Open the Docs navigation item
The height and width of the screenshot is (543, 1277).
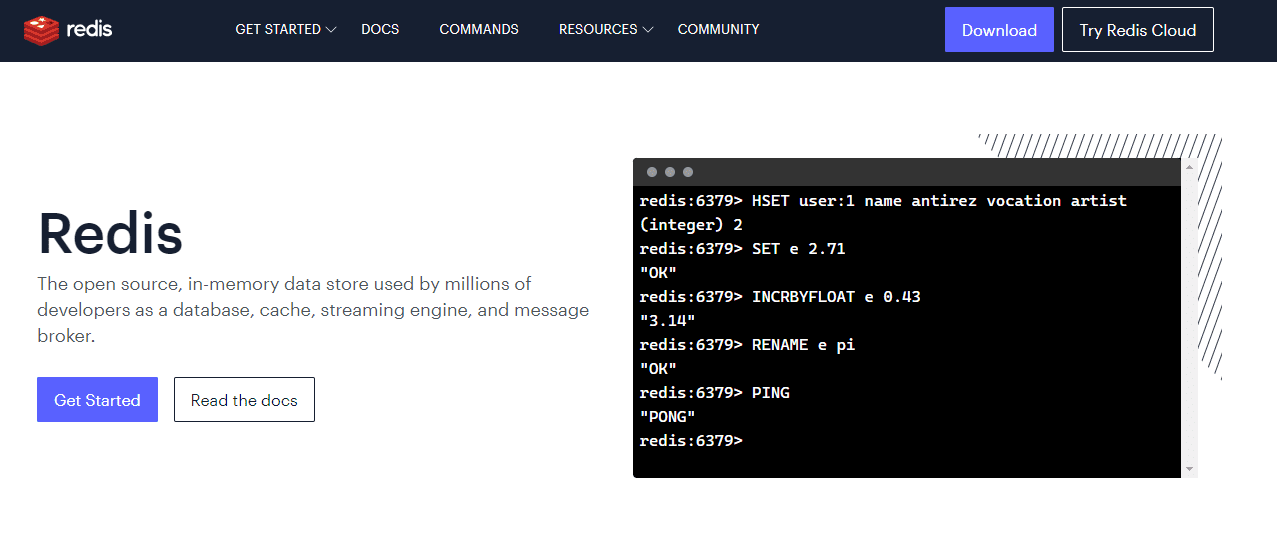[x=380, y=29]
